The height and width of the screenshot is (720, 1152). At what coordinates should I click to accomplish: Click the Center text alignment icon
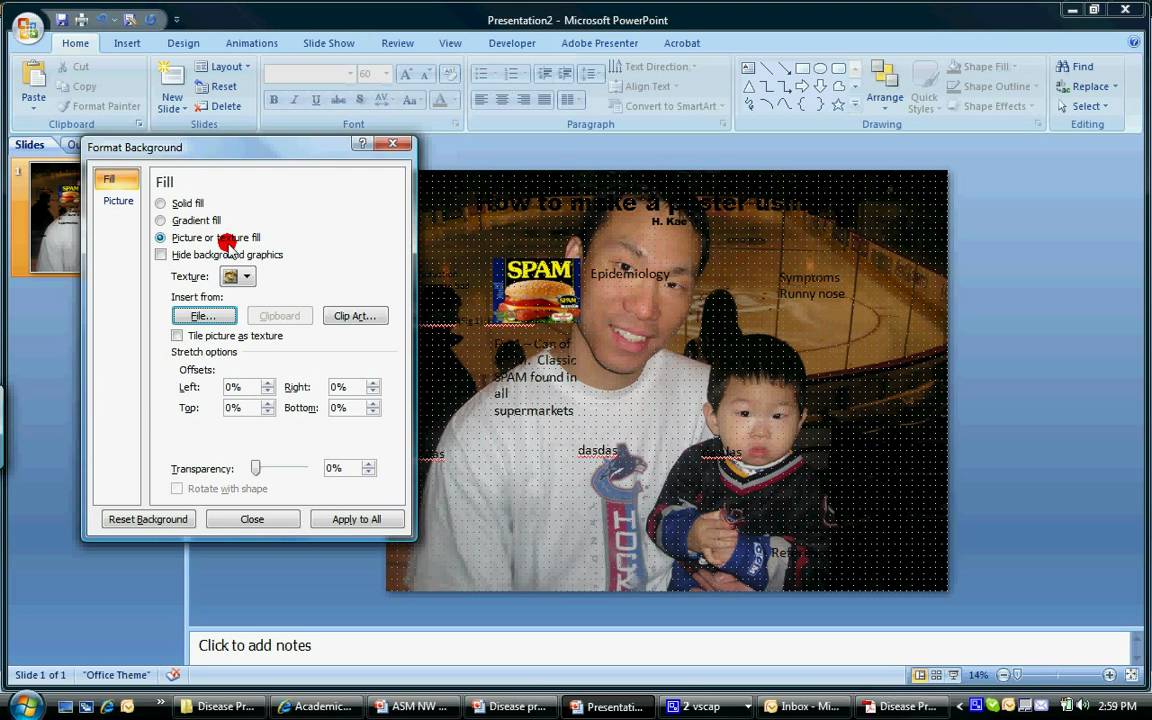(x=503, y=99)
